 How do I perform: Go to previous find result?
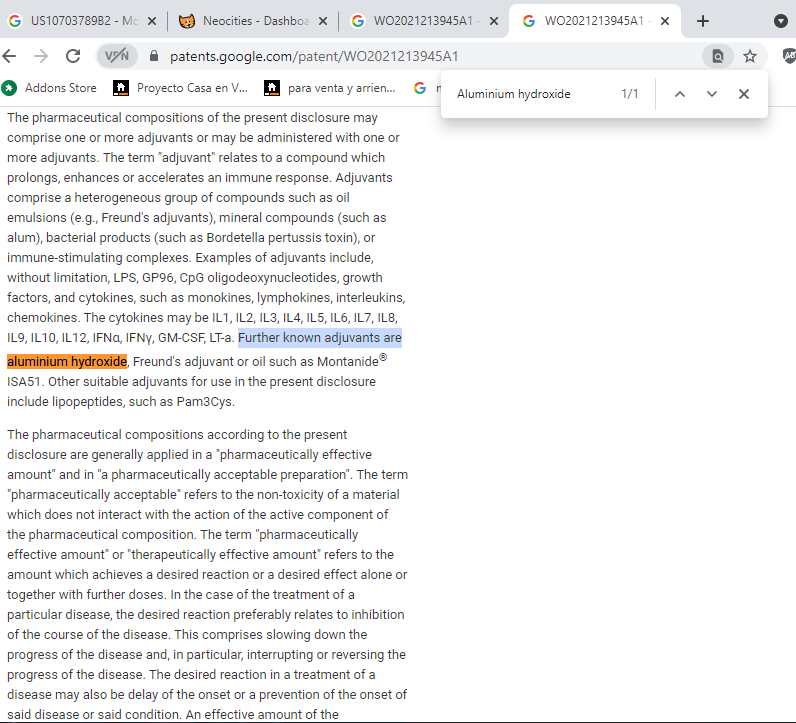tap(680, 94)
